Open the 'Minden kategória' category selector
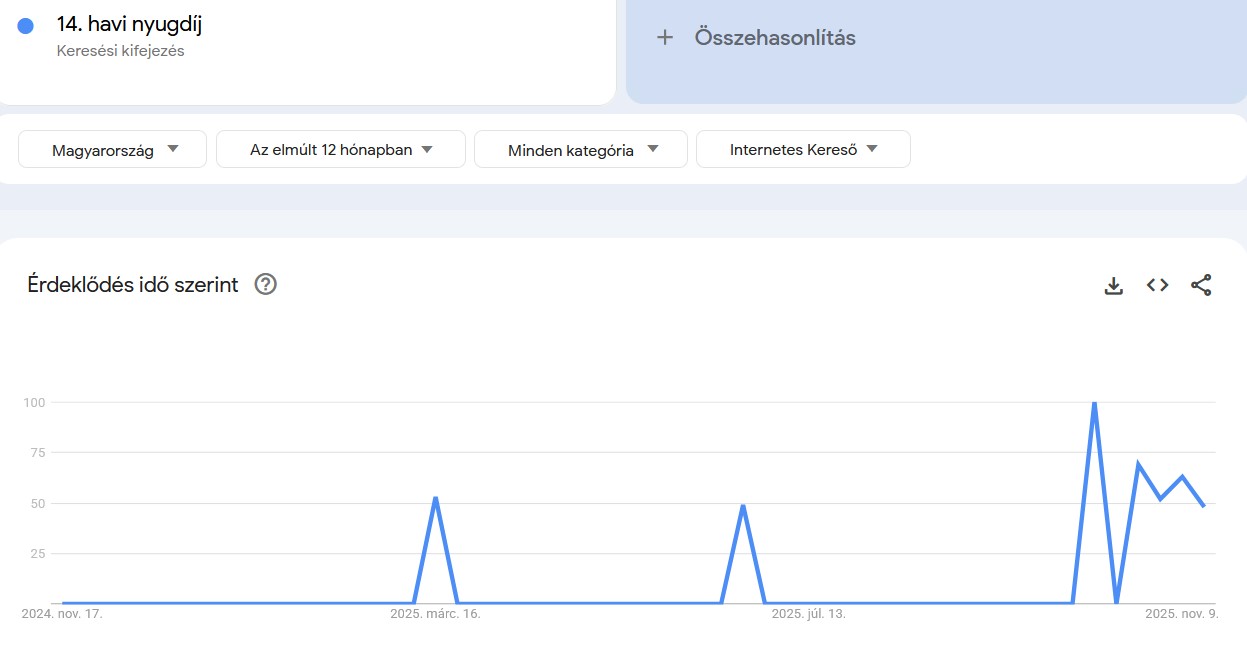 click(580, 148)
